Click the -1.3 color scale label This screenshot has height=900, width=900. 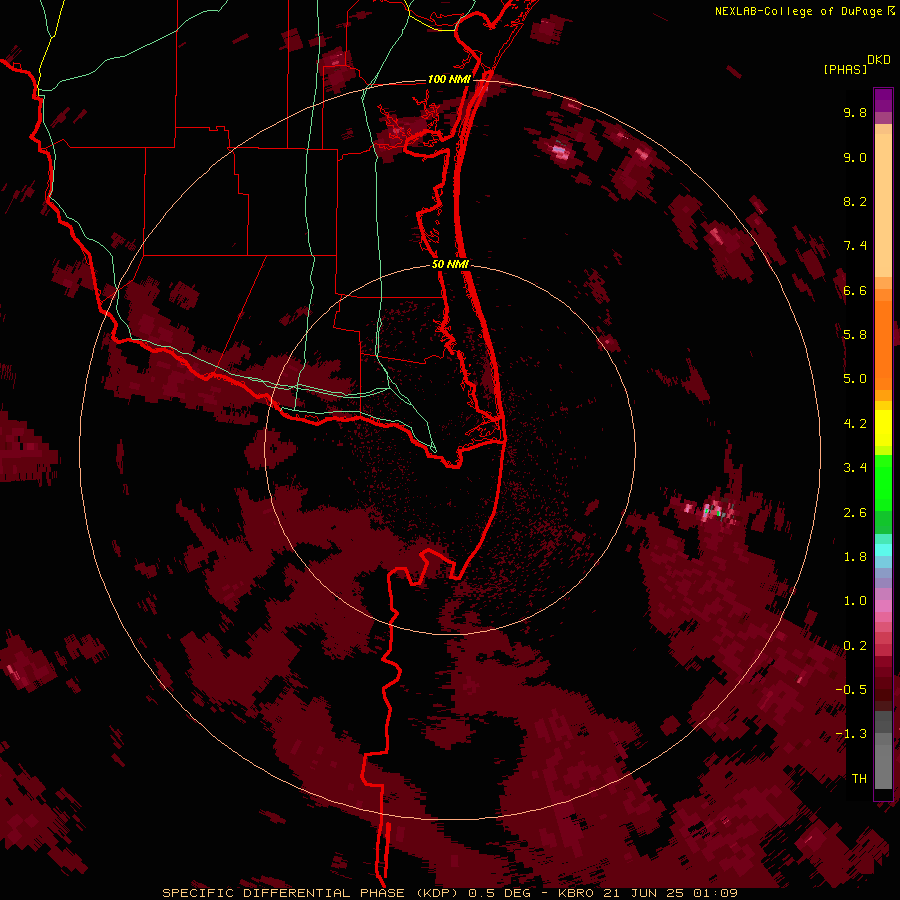click(851, 734)
